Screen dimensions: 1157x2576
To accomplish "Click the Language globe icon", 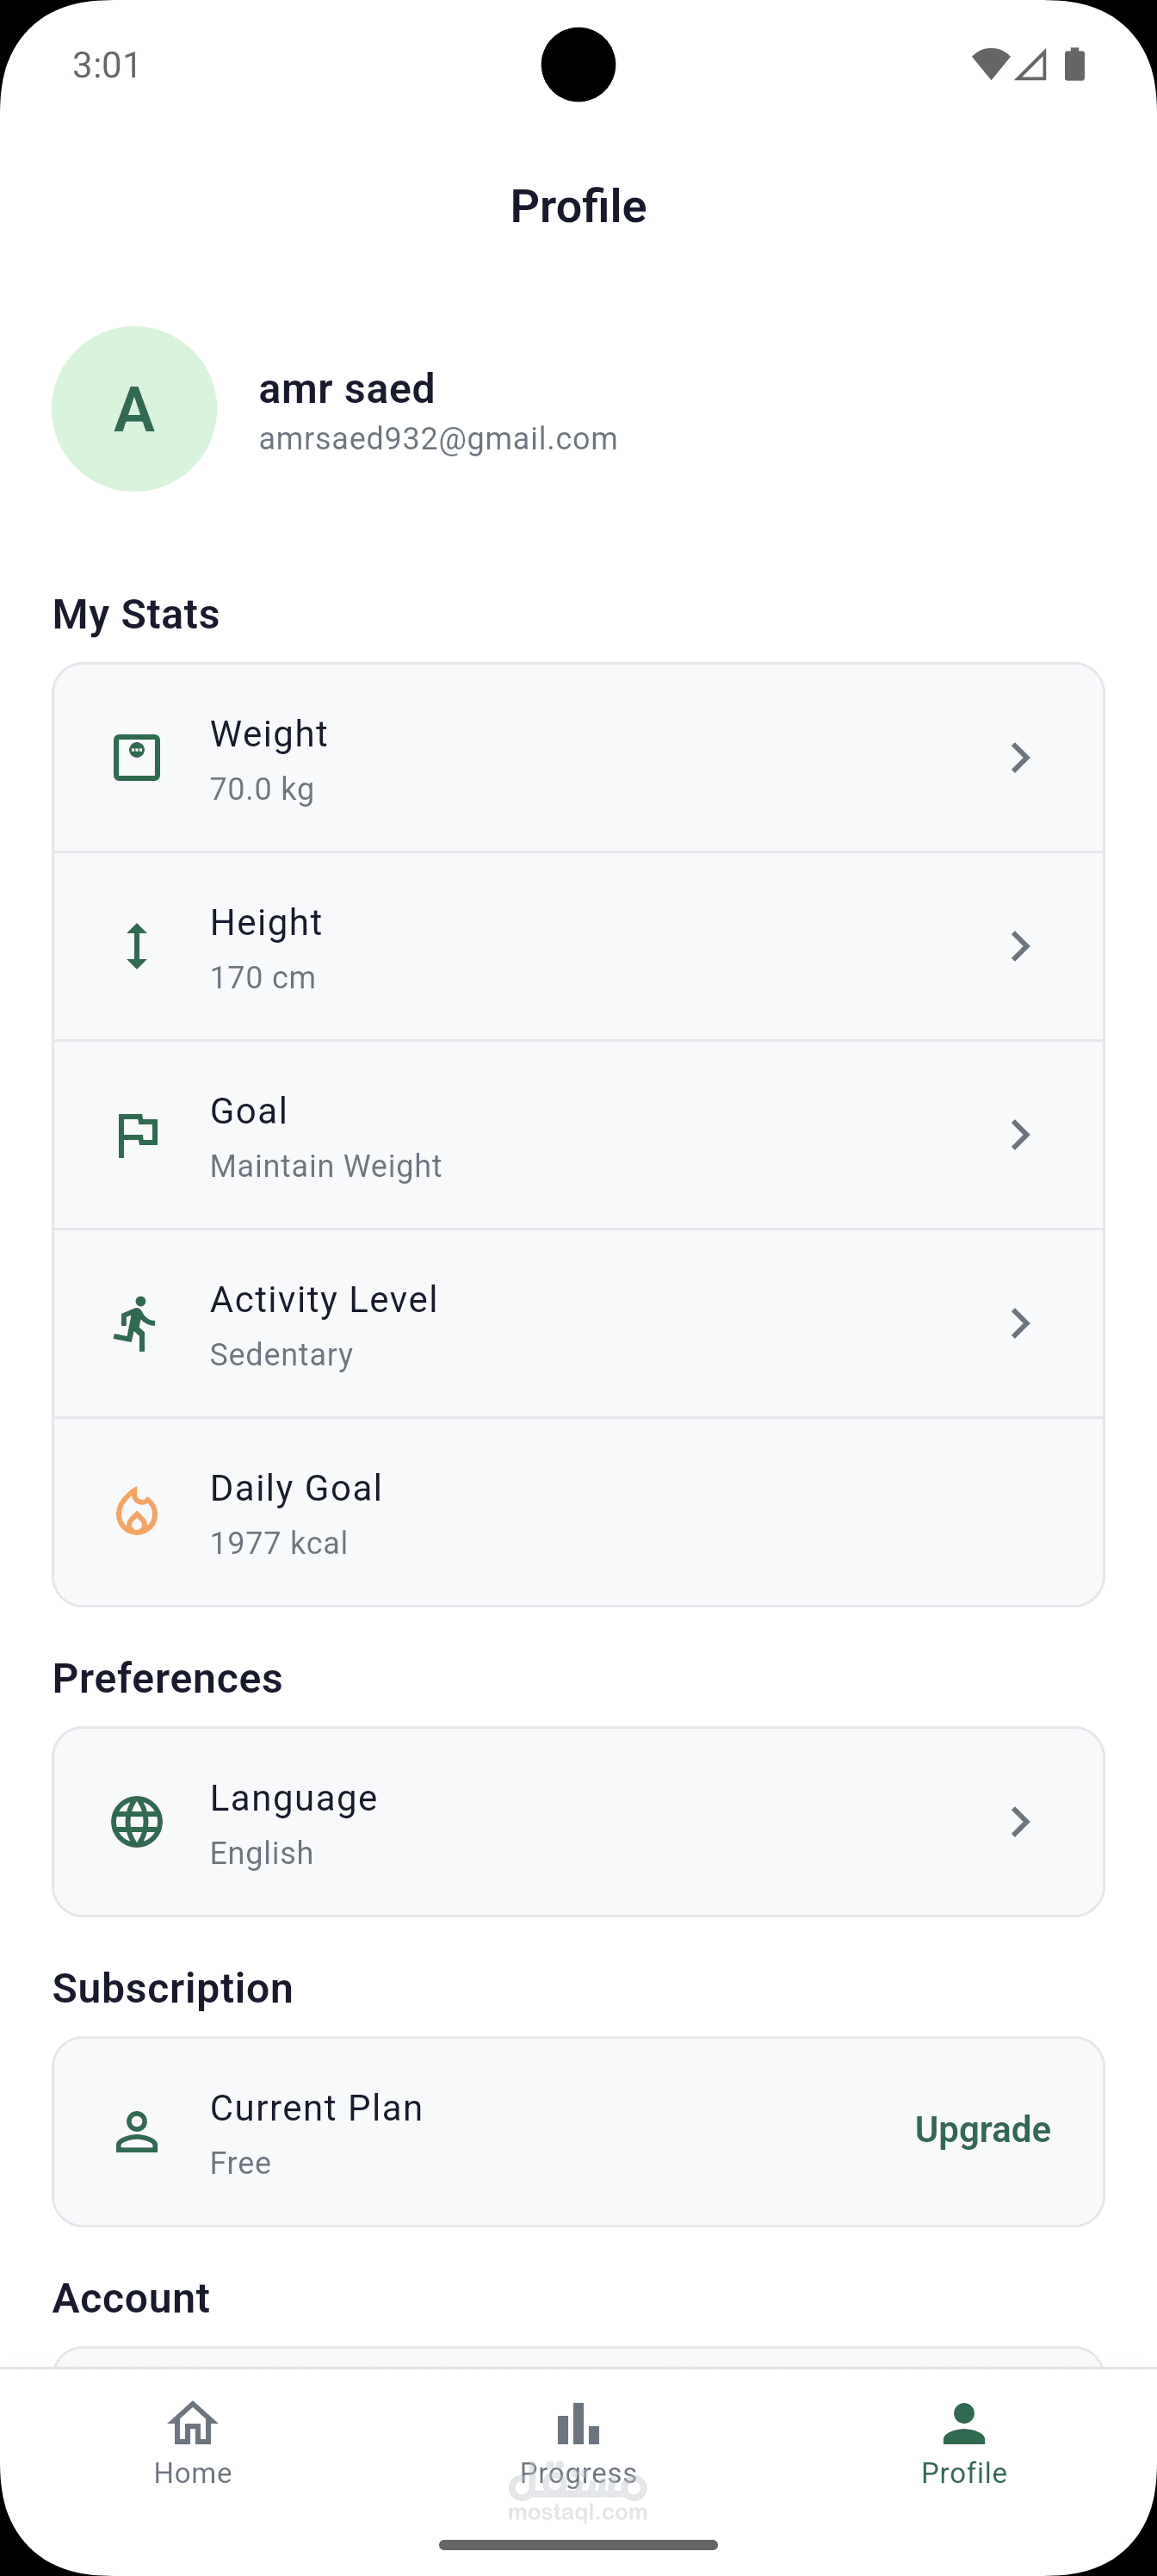I will (x=137, y=1821).
